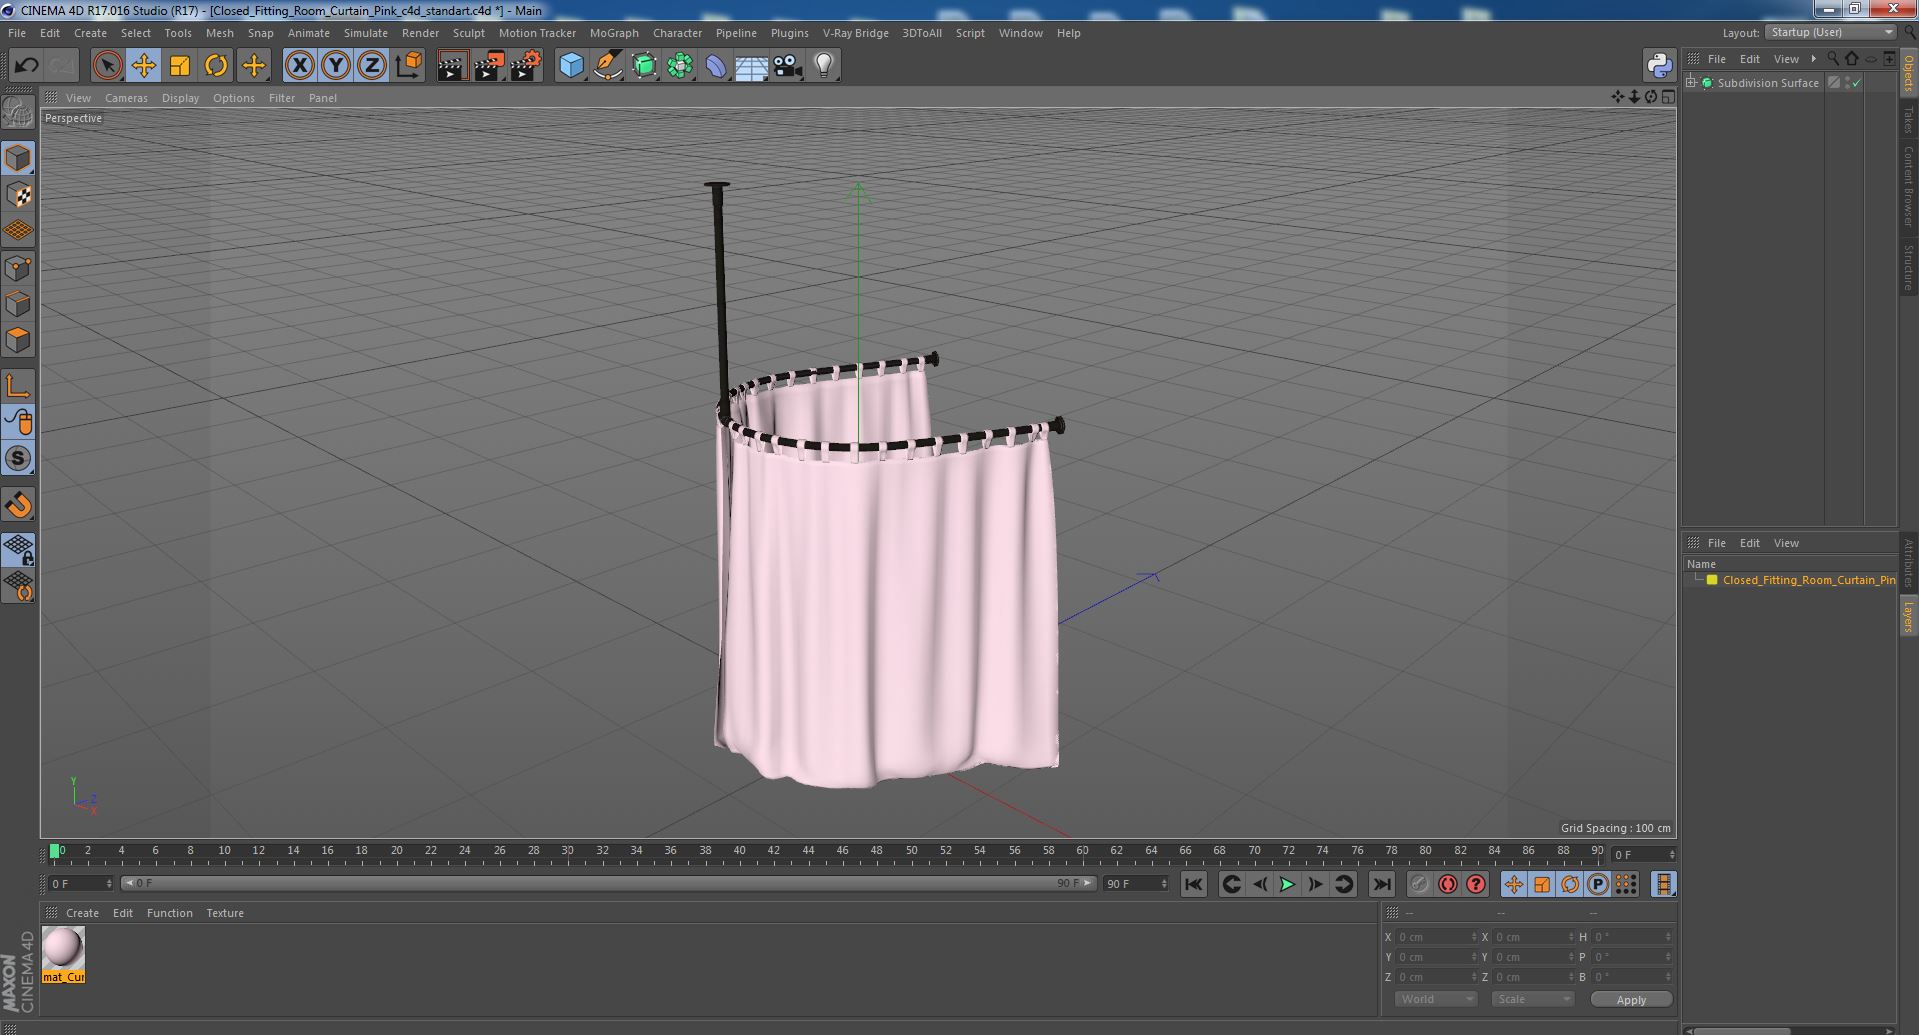
Task: Toggle Subdivision Surface enabled checkmark
Action: pyautogui.click(x=1856, y=83)
